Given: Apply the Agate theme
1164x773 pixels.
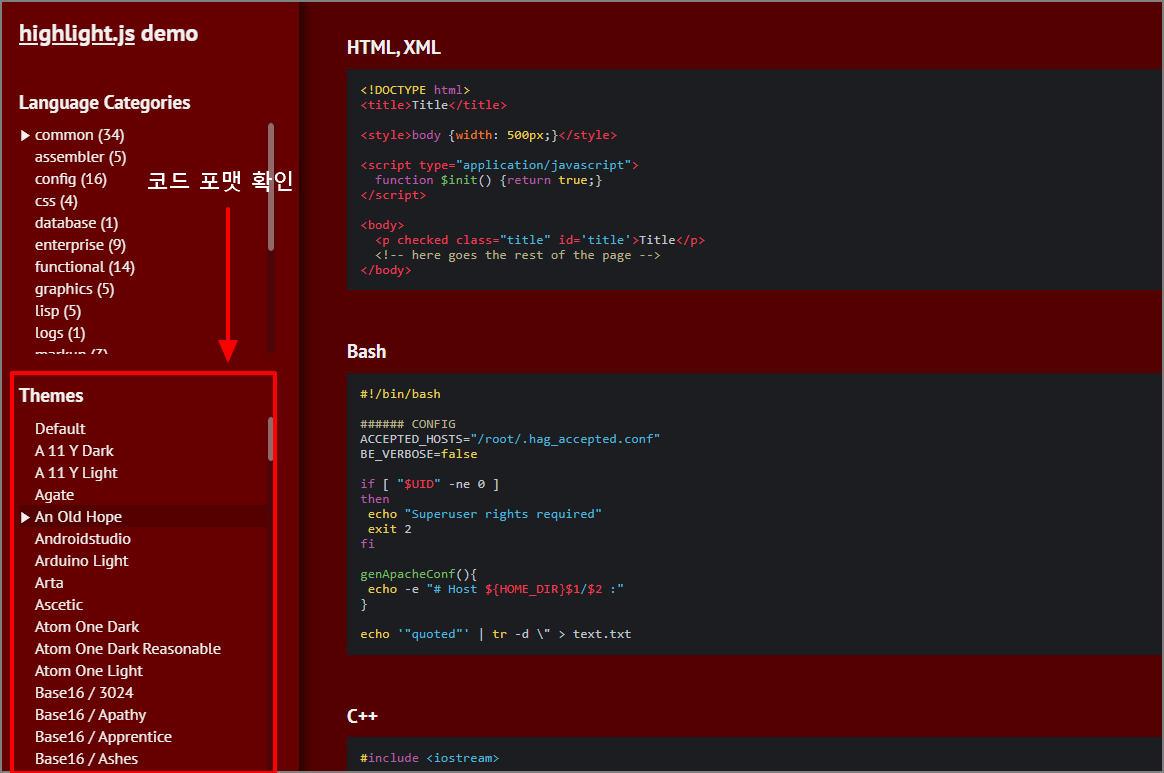Looking at the screenshot, I should coord(54,495).
